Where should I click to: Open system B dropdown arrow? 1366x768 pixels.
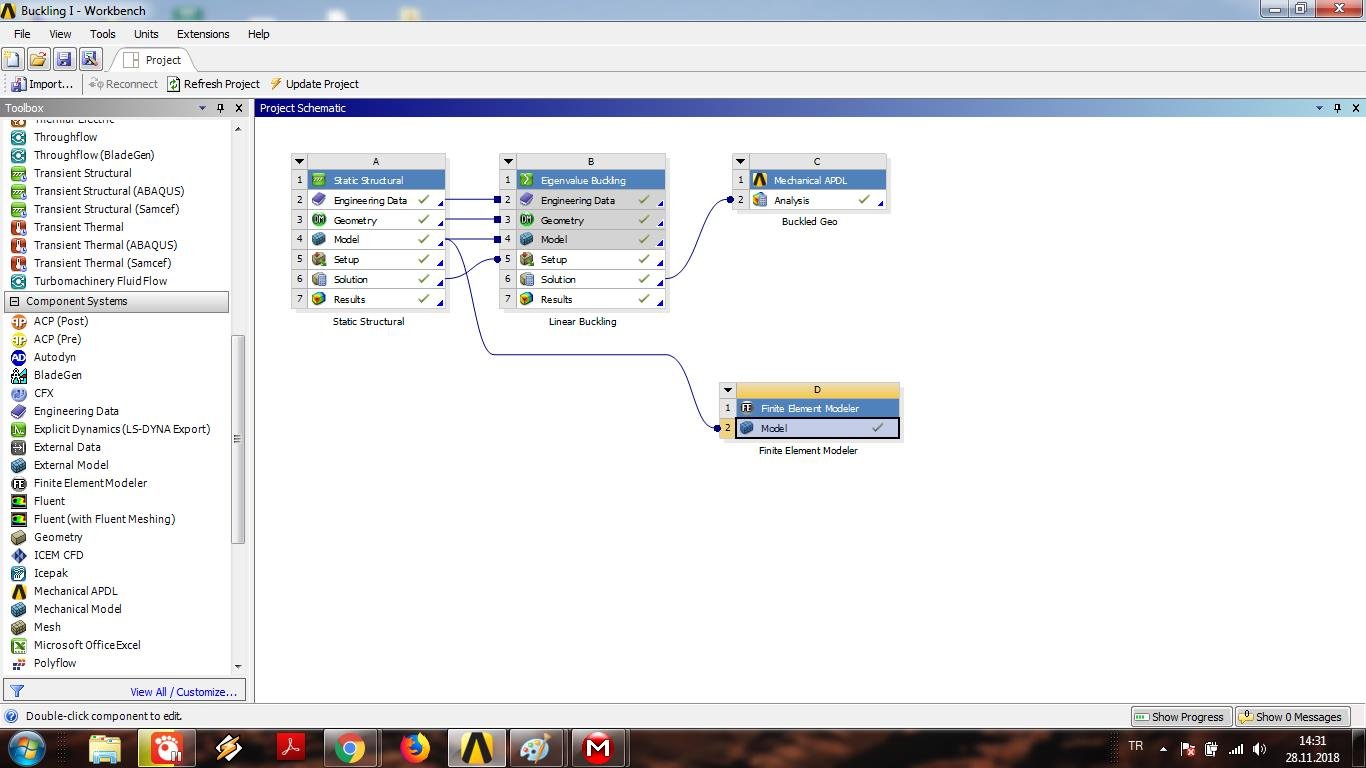[x=508, y=161]
